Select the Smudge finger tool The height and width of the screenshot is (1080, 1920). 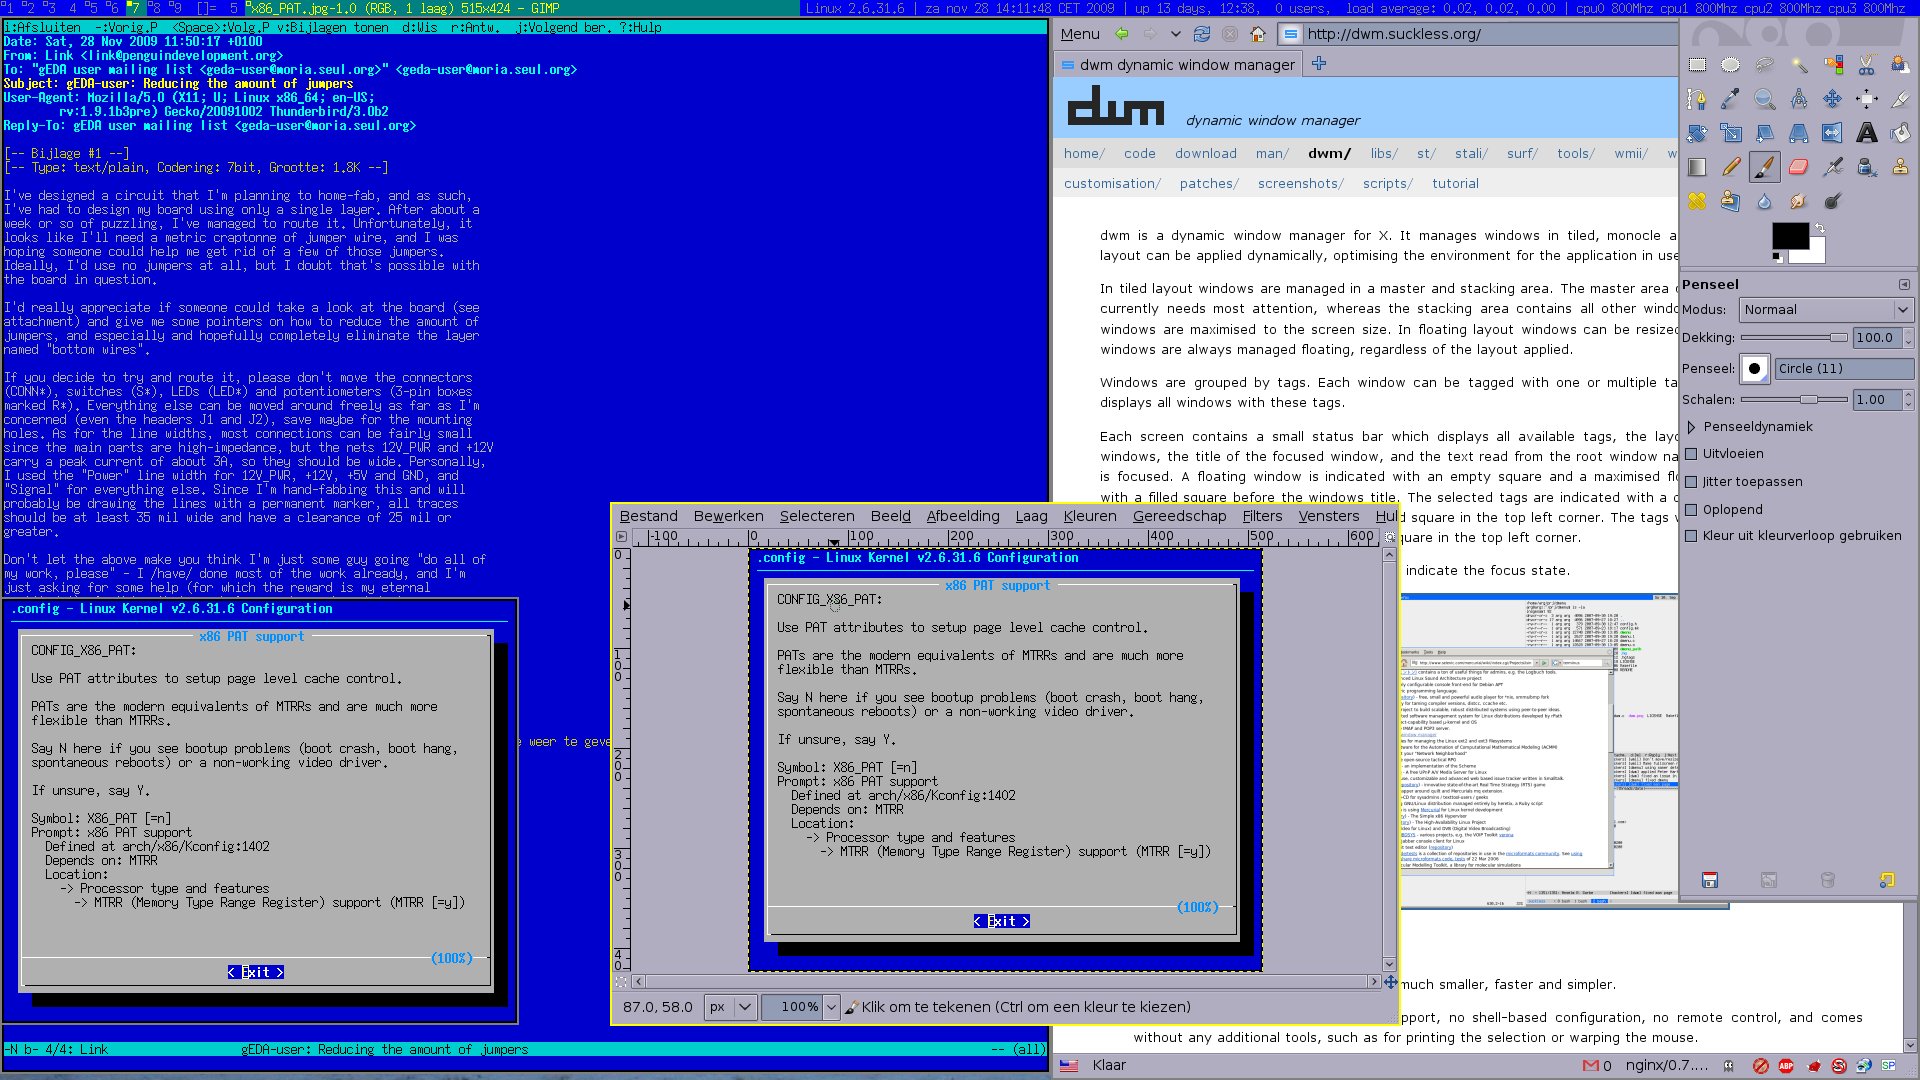[x=1799, y=201]
